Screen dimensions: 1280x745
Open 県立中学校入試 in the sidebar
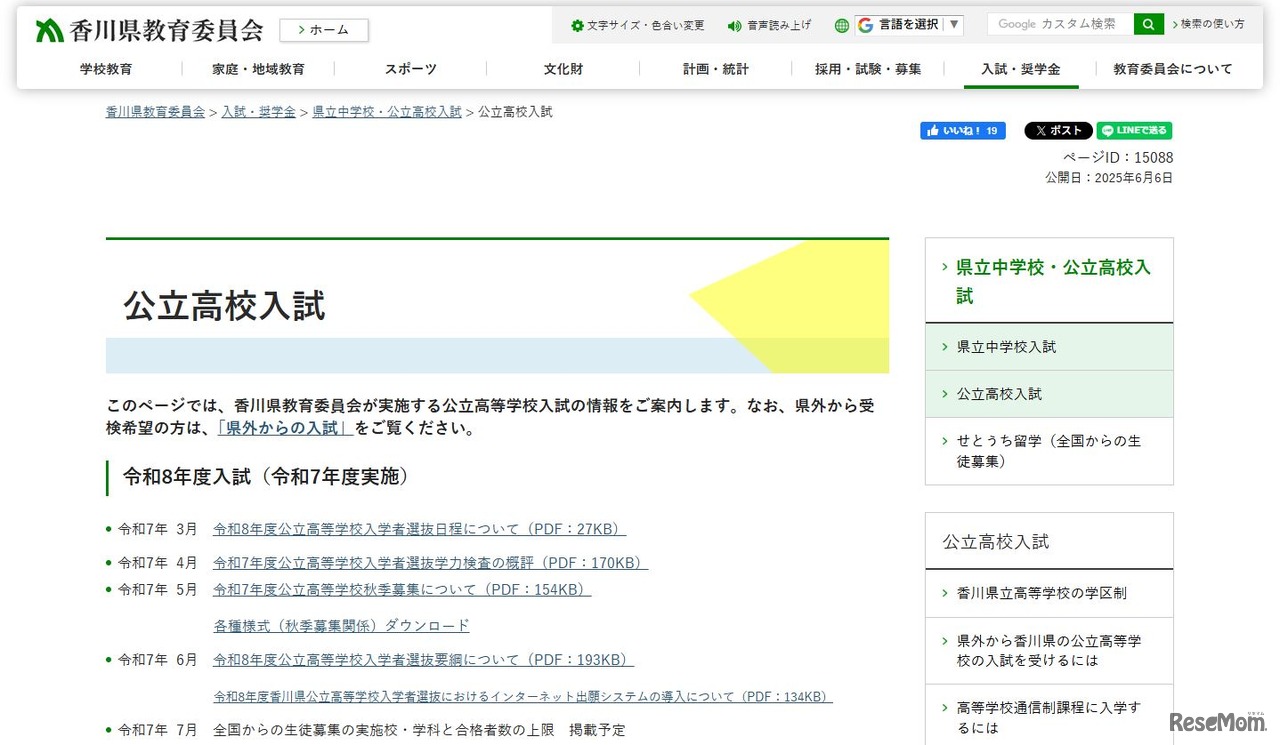1006,347
